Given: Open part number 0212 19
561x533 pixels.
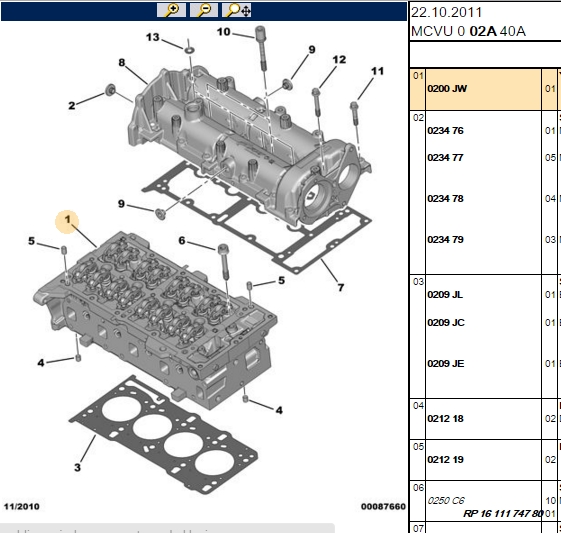Looking at the screenshot, I should pos(445,459).
